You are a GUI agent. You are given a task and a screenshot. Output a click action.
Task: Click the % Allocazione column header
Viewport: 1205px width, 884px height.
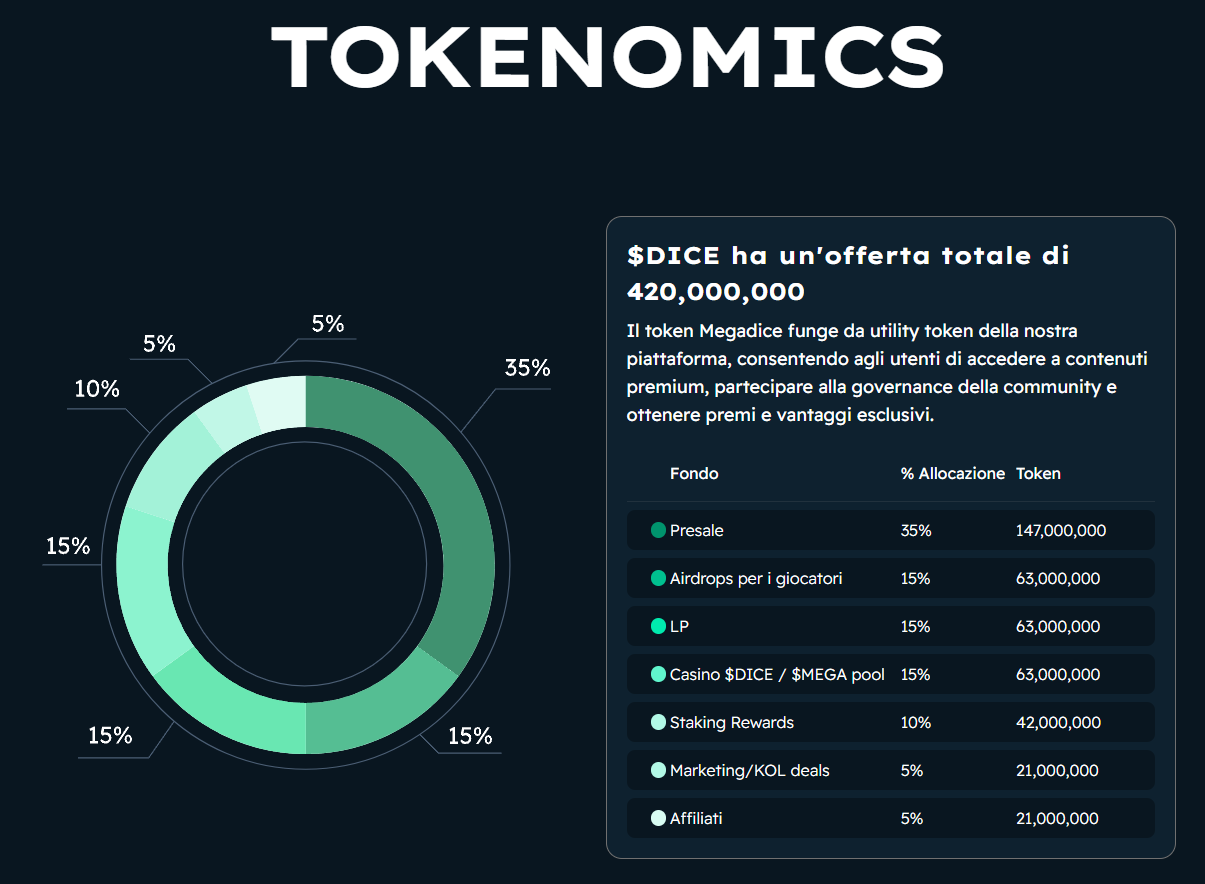pyautogui.click(x=952, y=473)
